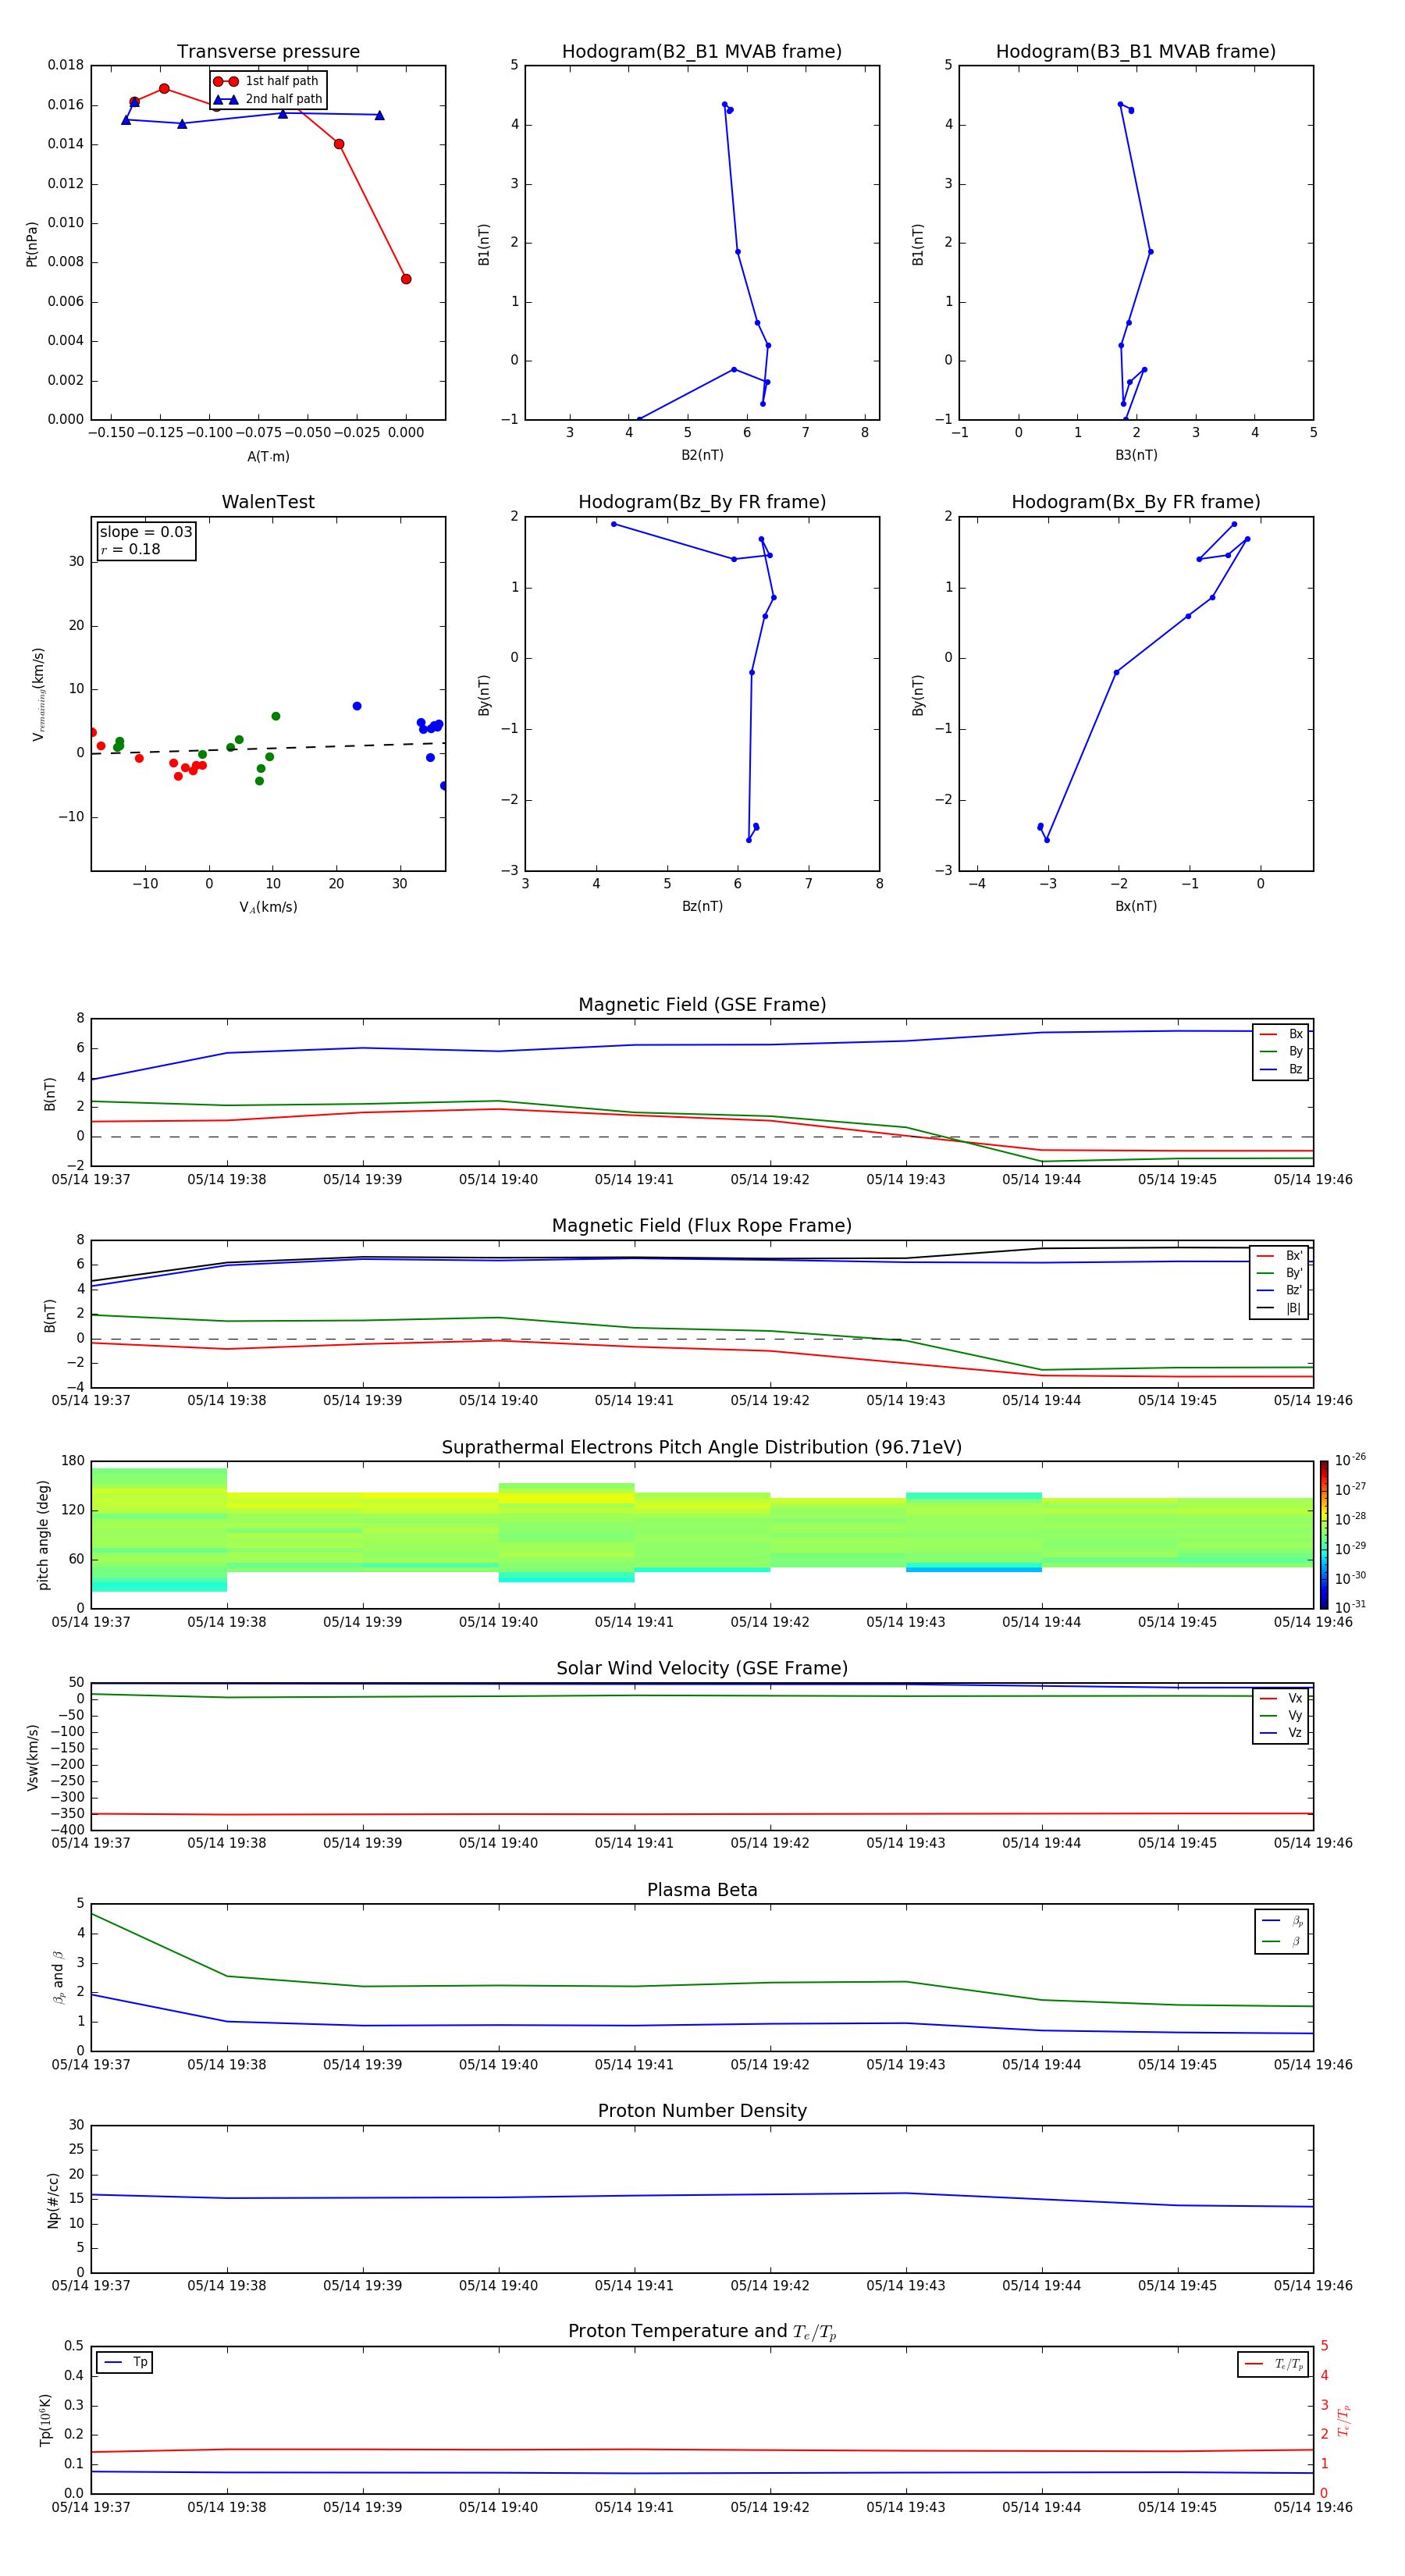Click the "Hodogram(Bx_By FR frame)" title

(1136, 502)
